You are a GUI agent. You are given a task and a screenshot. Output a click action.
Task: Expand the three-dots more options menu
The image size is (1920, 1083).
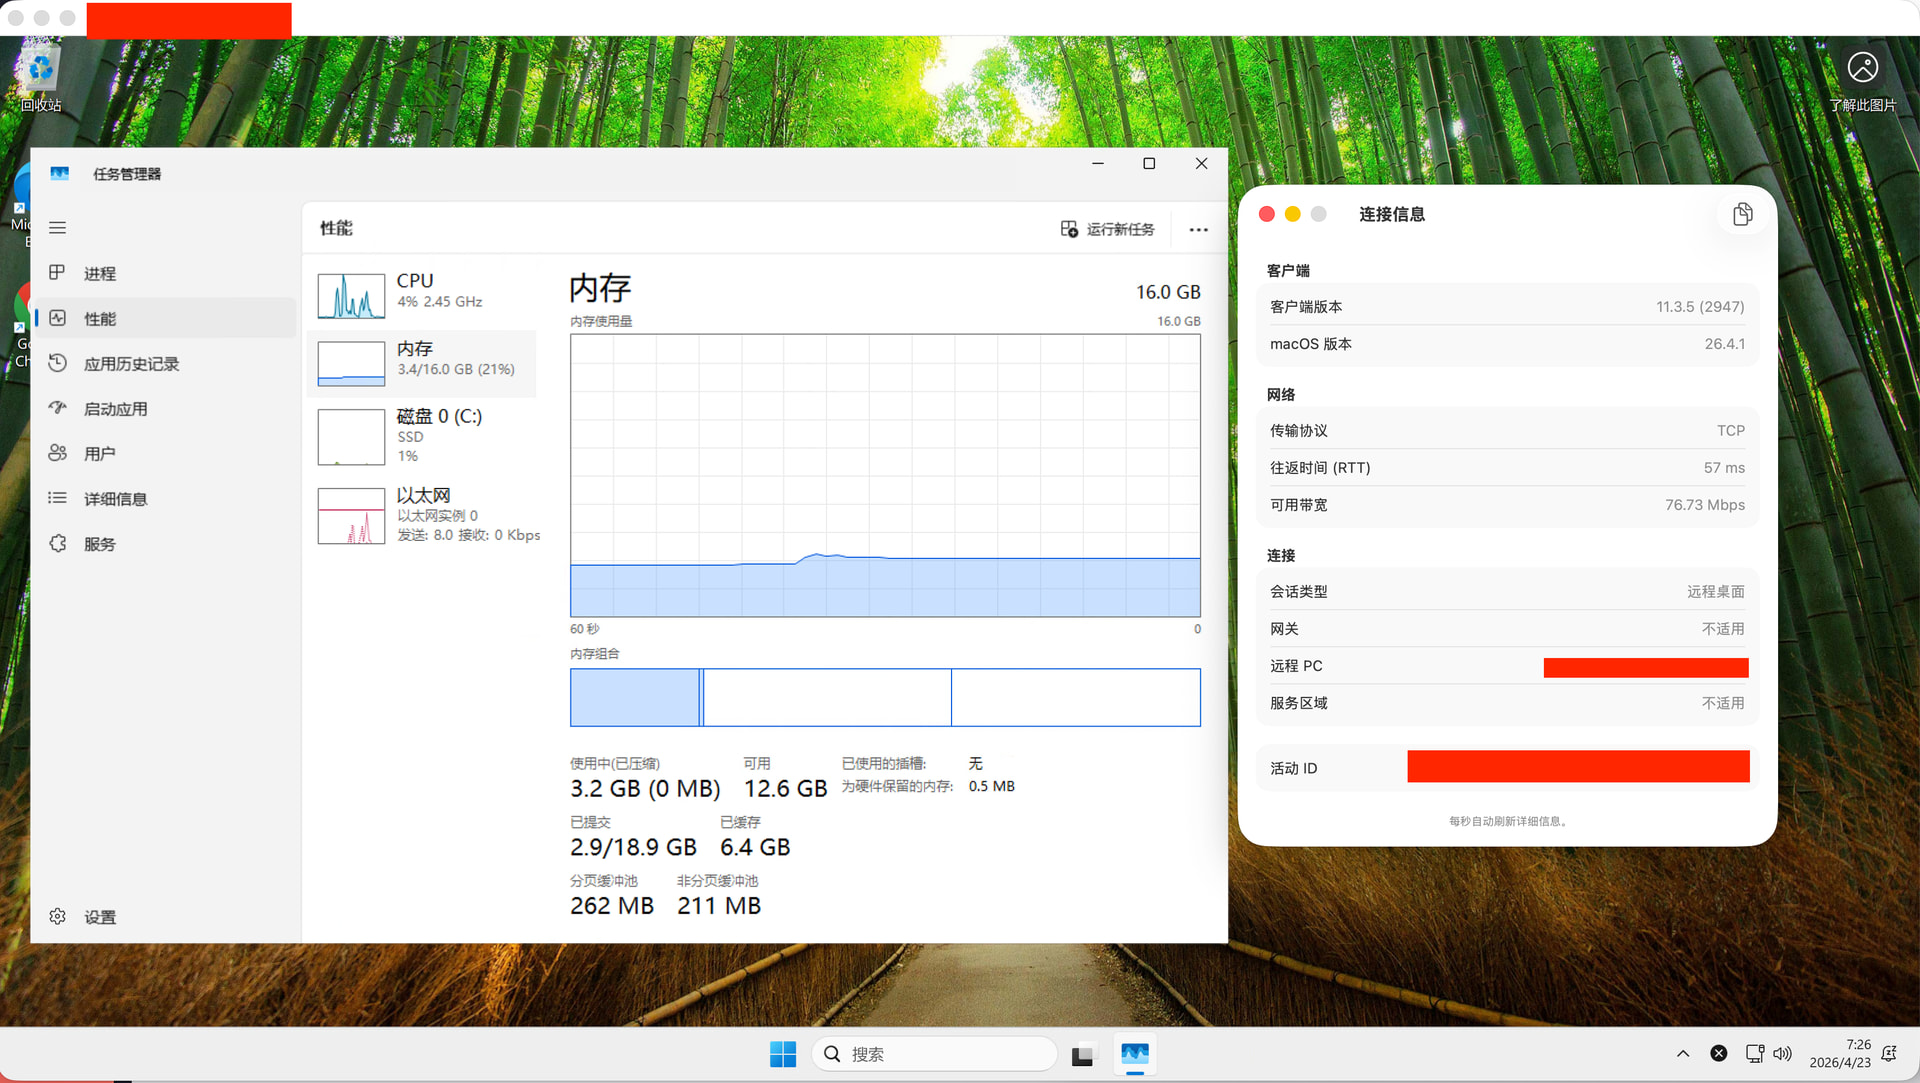[1198, 230]
